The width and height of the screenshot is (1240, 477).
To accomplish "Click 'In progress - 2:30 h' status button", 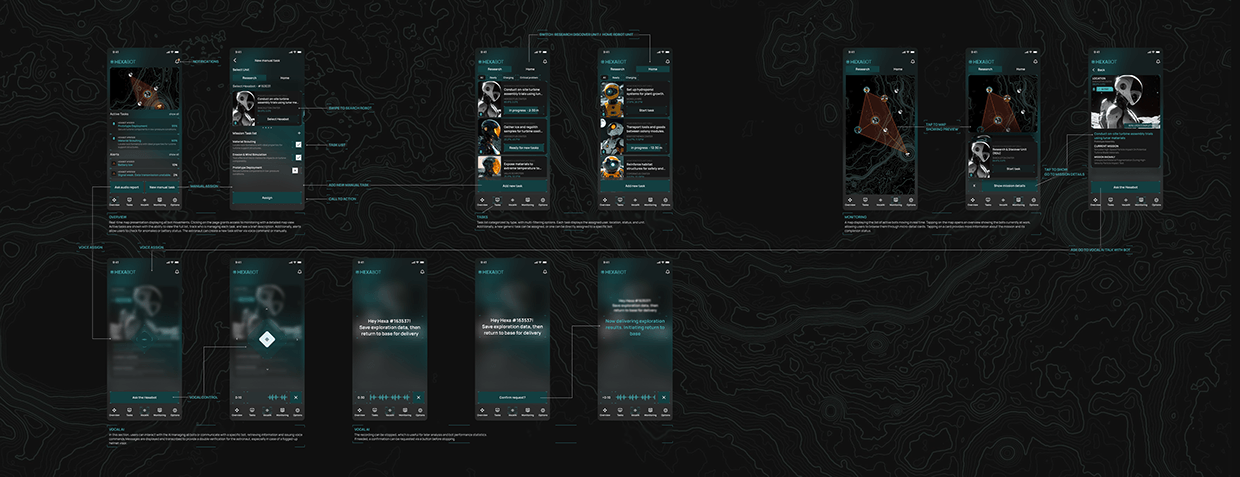I will [522, 110].
